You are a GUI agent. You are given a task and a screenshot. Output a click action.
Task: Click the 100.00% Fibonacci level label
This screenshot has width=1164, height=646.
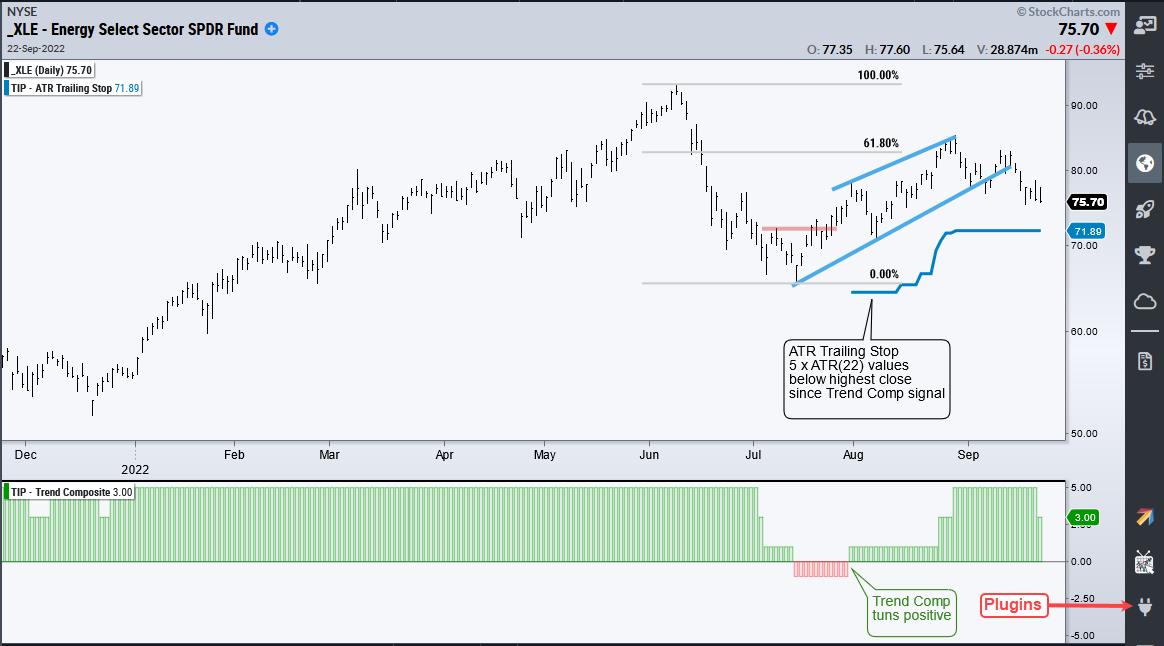click(877, 75)
